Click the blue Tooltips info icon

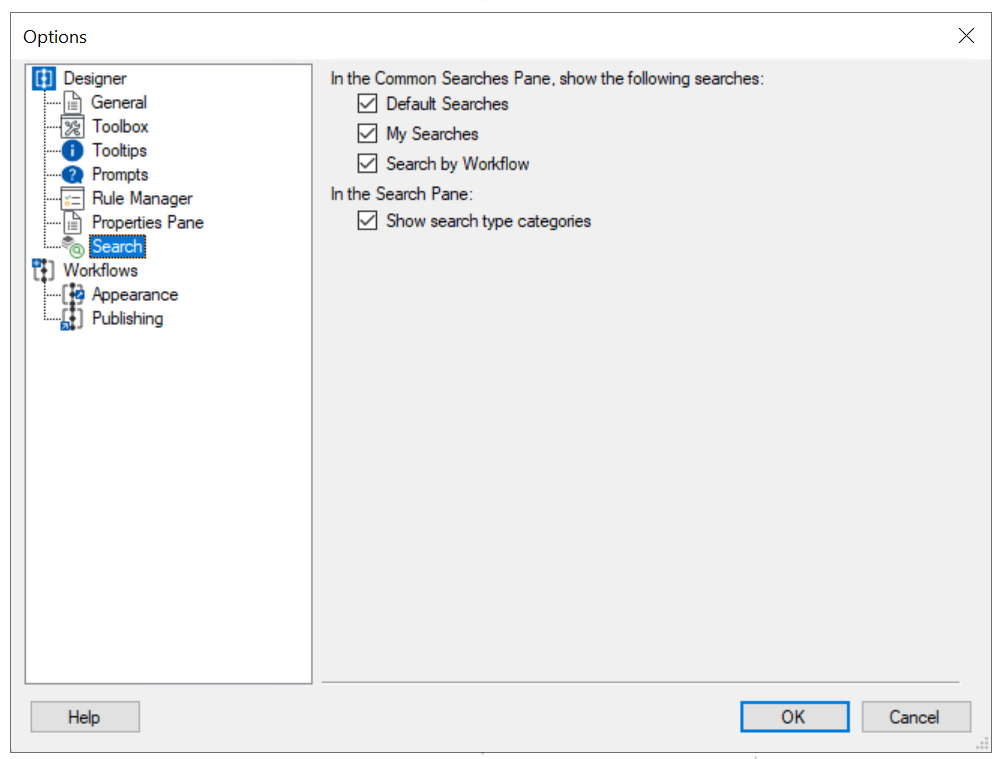pos(73,150)
